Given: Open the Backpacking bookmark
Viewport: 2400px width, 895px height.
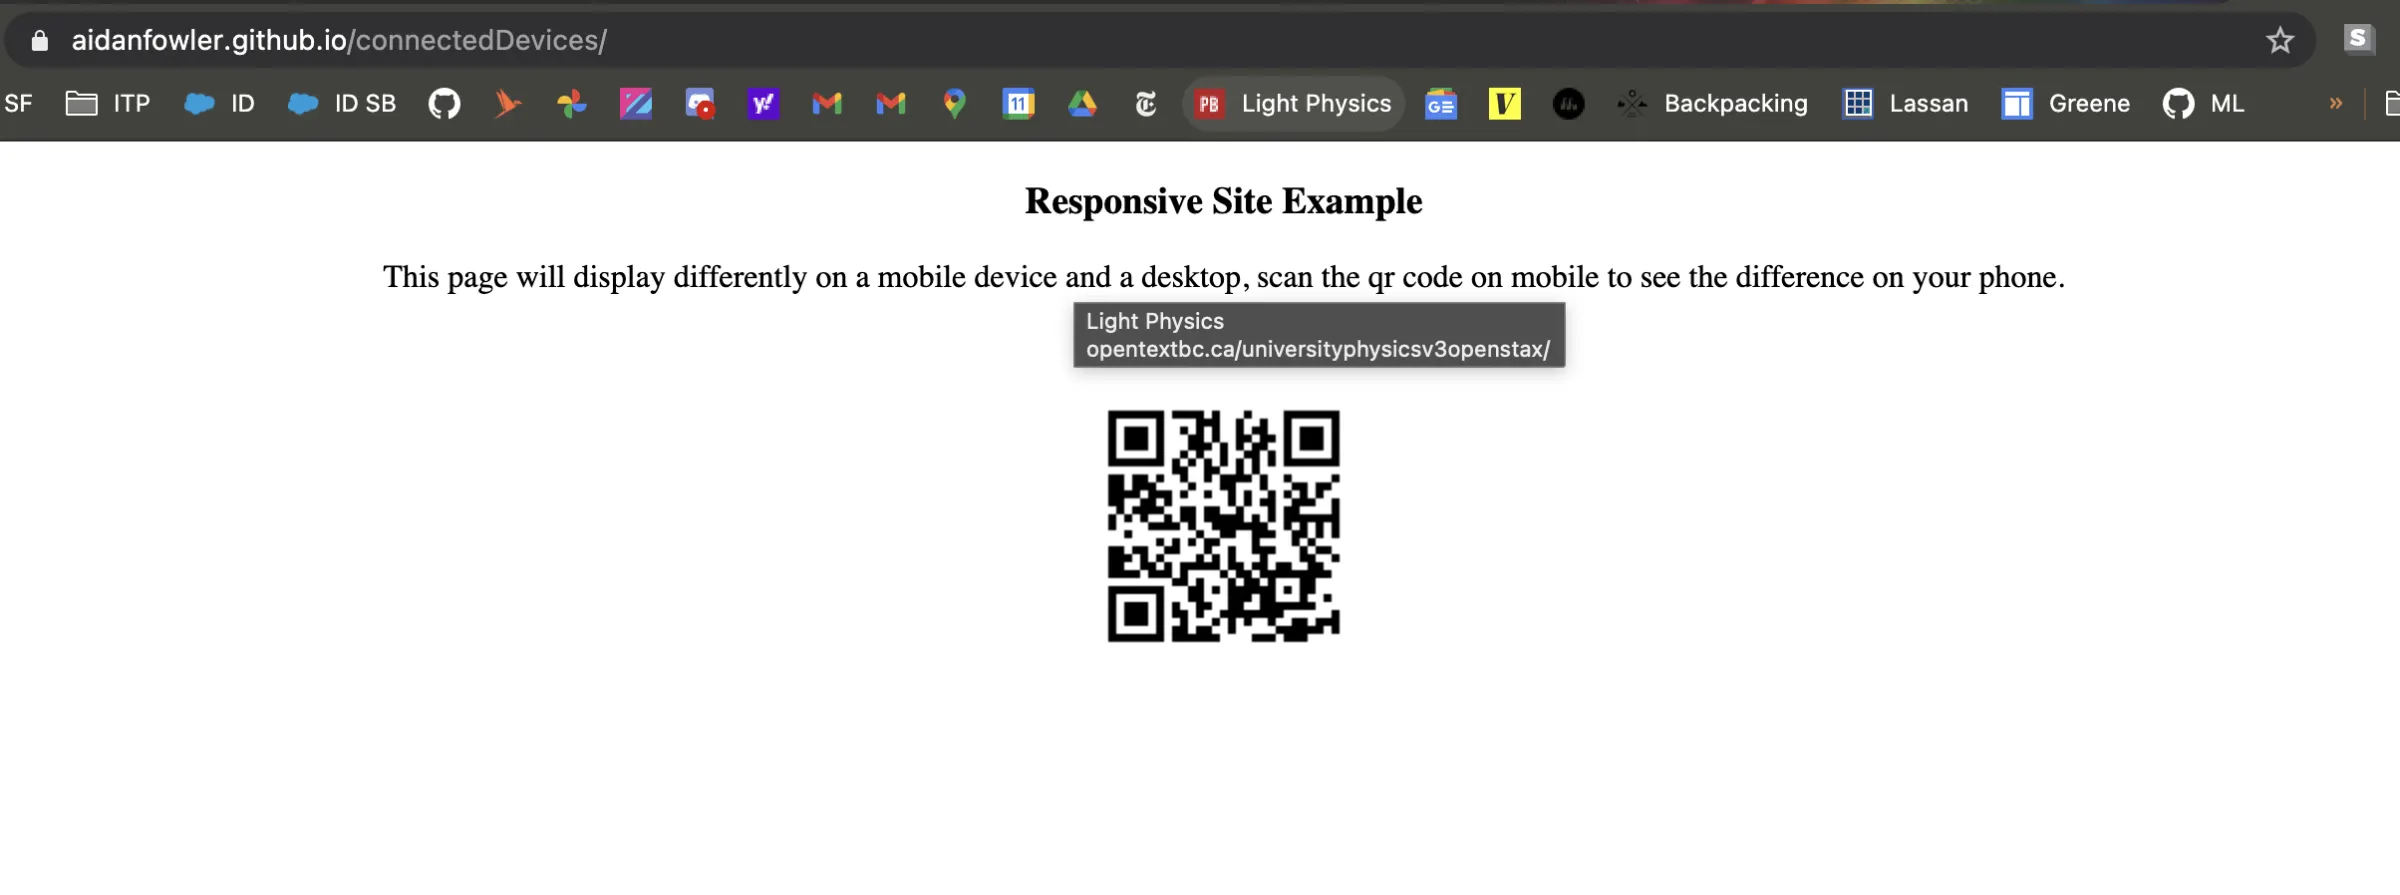Looking at the screenshot, I should [1712, 103].
